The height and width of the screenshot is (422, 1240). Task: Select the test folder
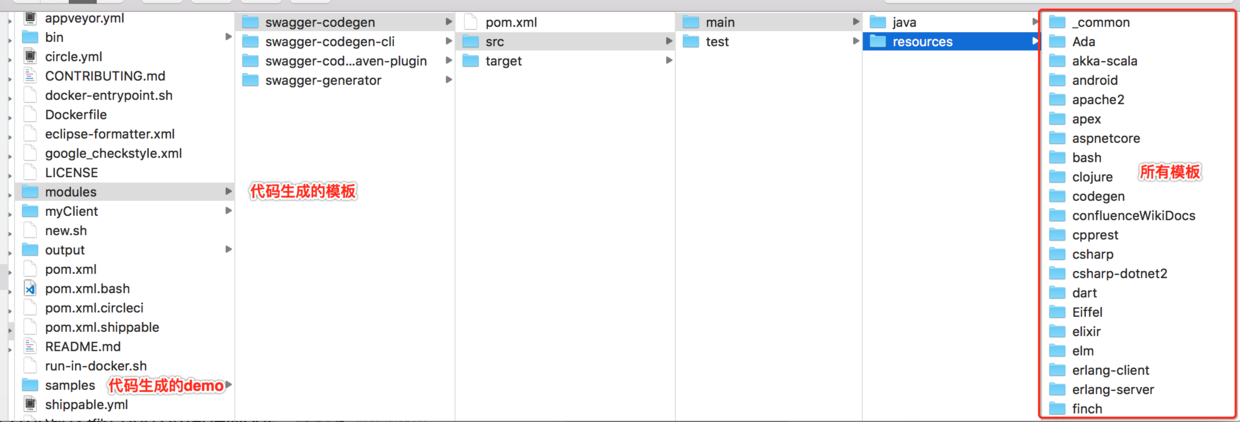point(717,42)
